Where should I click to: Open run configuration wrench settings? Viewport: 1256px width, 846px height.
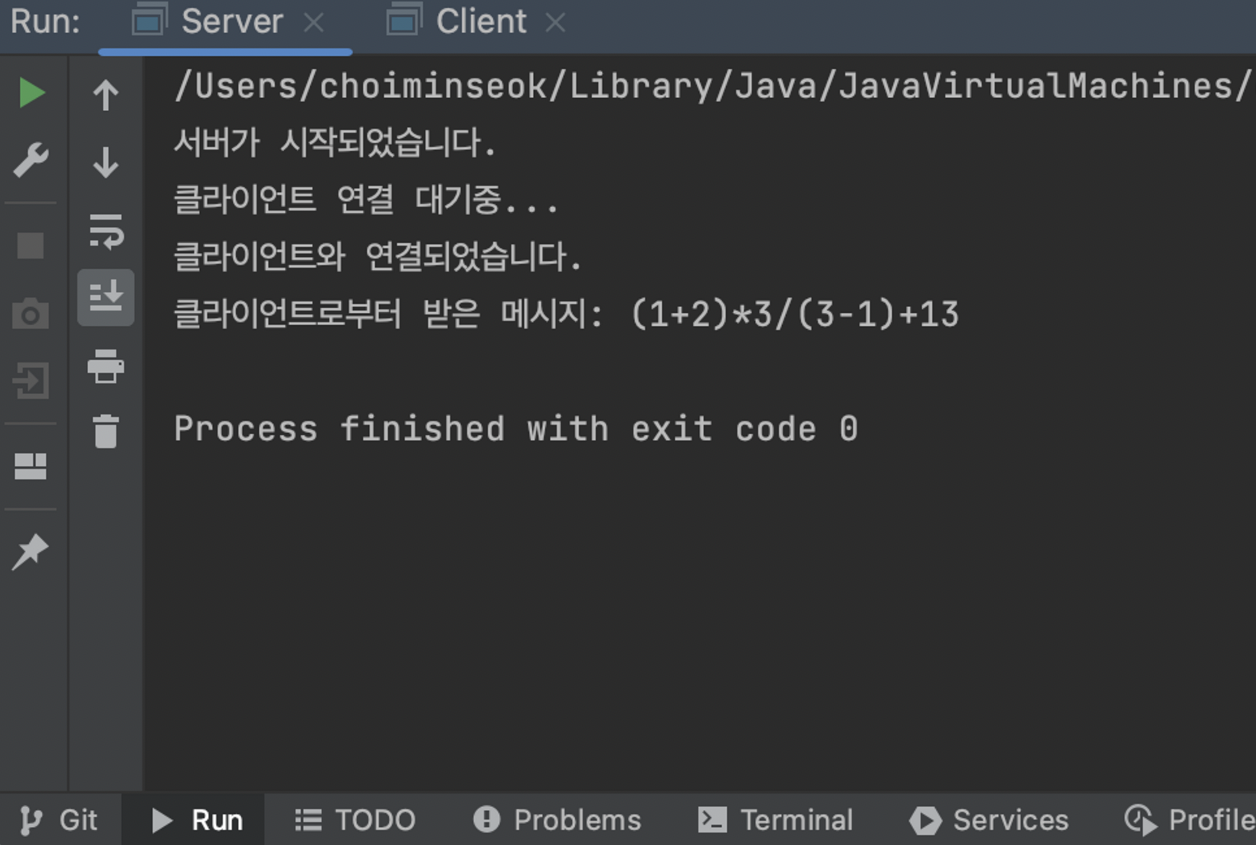[x=31, y=159]
